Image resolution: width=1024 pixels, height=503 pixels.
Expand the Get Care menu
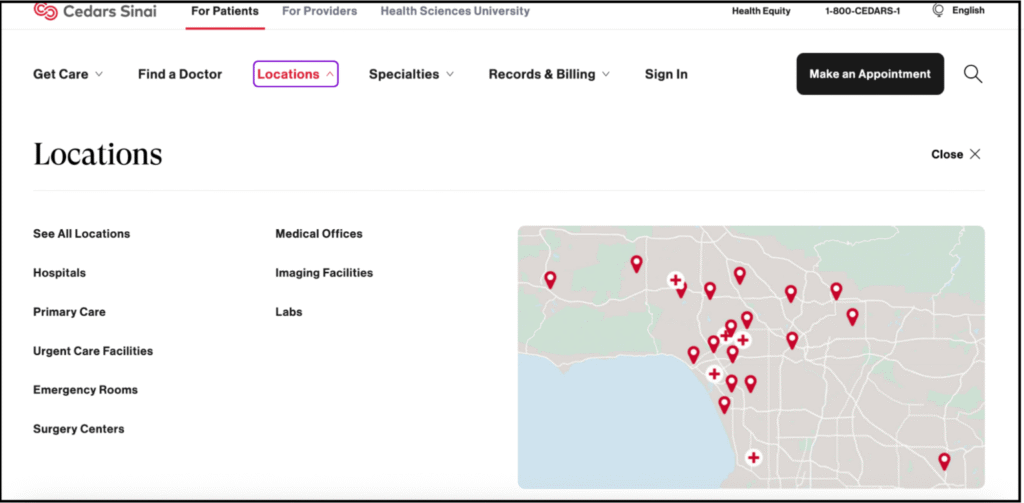point(68,74)
